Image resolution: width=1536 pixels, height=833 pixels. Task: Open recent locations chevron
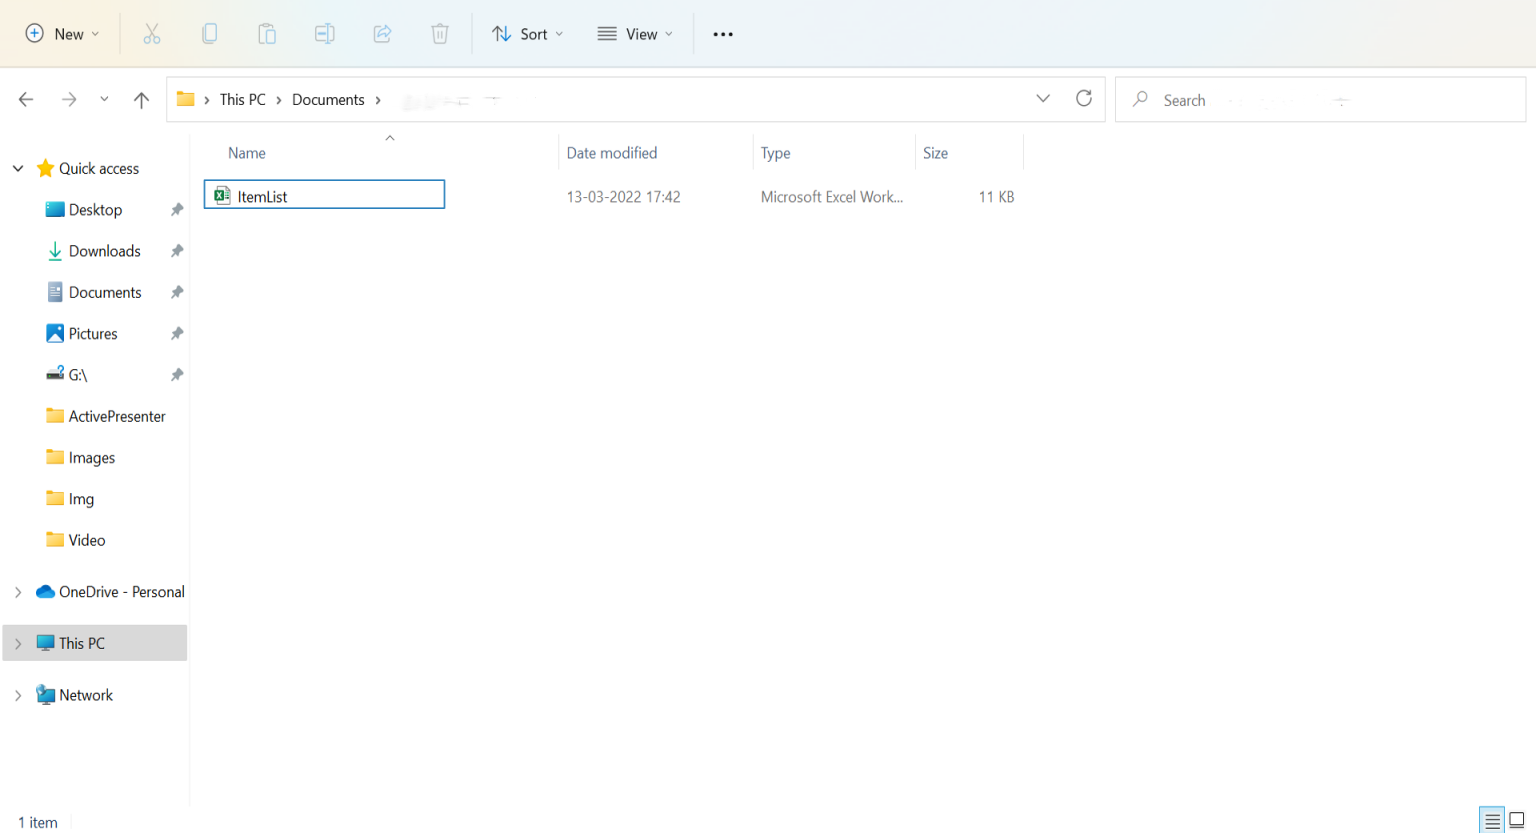click(104, 99)
